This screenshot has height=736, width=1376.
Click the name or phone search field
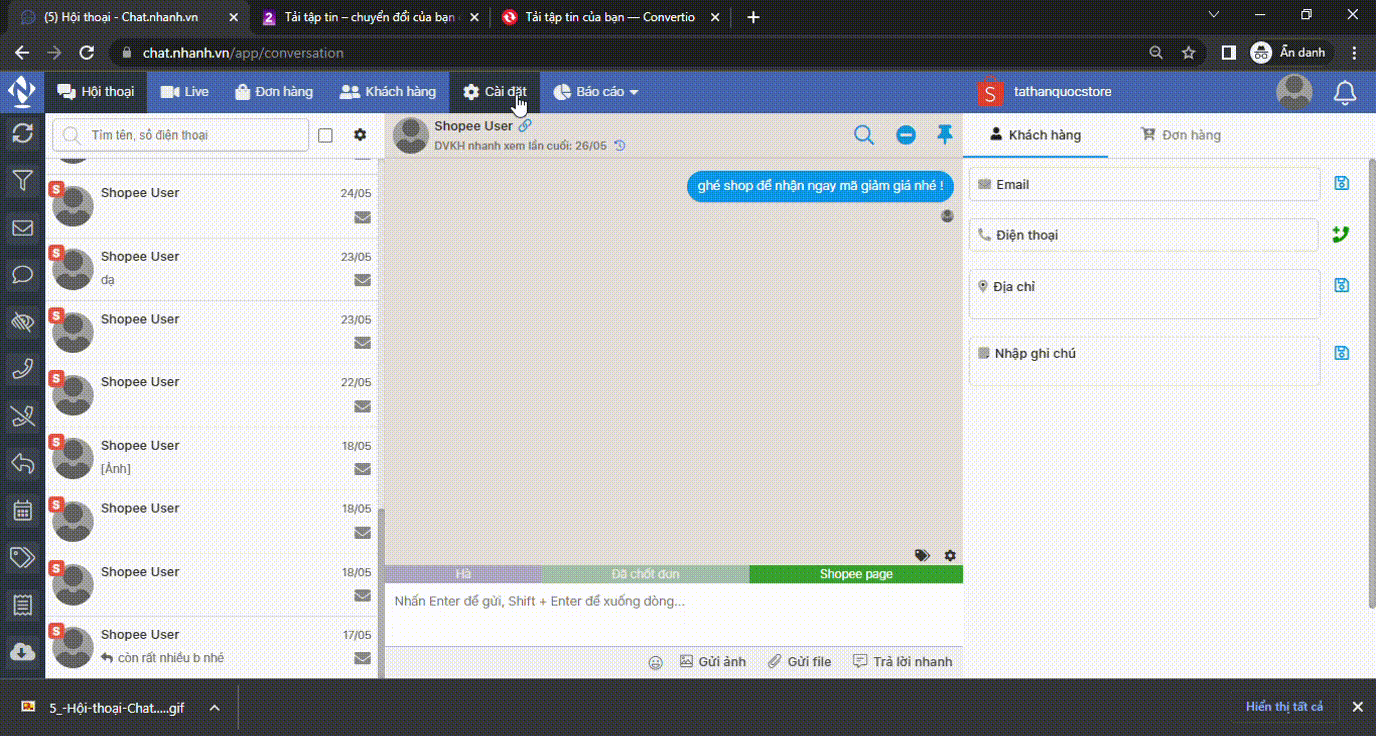tap(181, 135)
